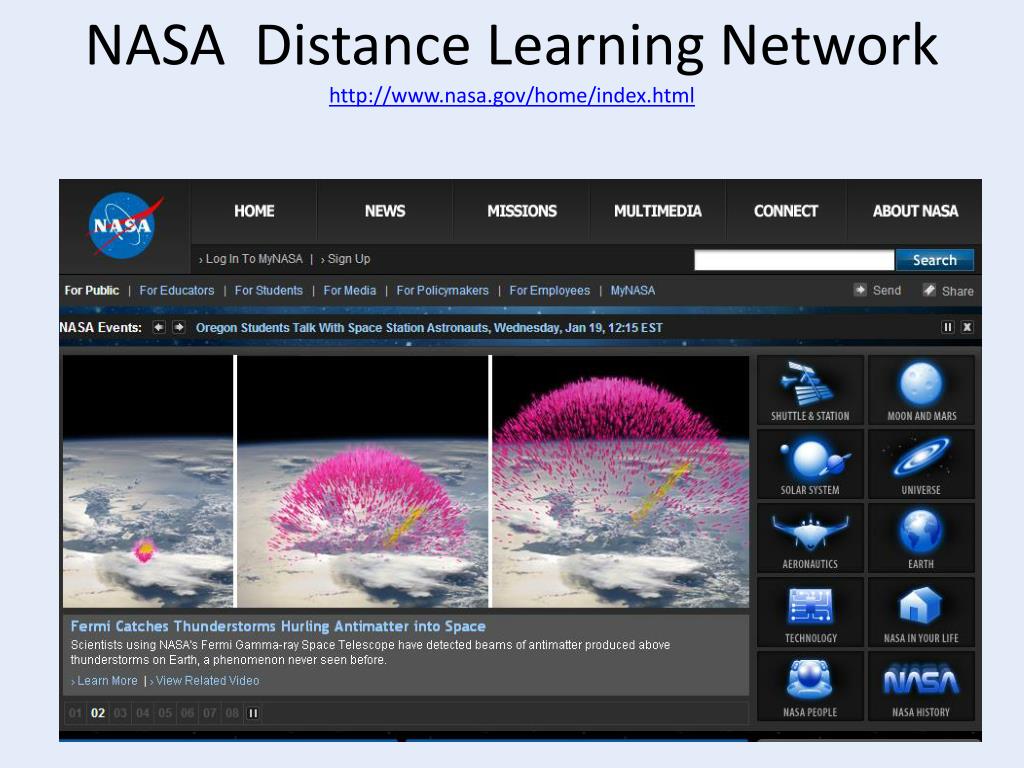Click the small antimatter burst image panel

(x=148, y=481)
